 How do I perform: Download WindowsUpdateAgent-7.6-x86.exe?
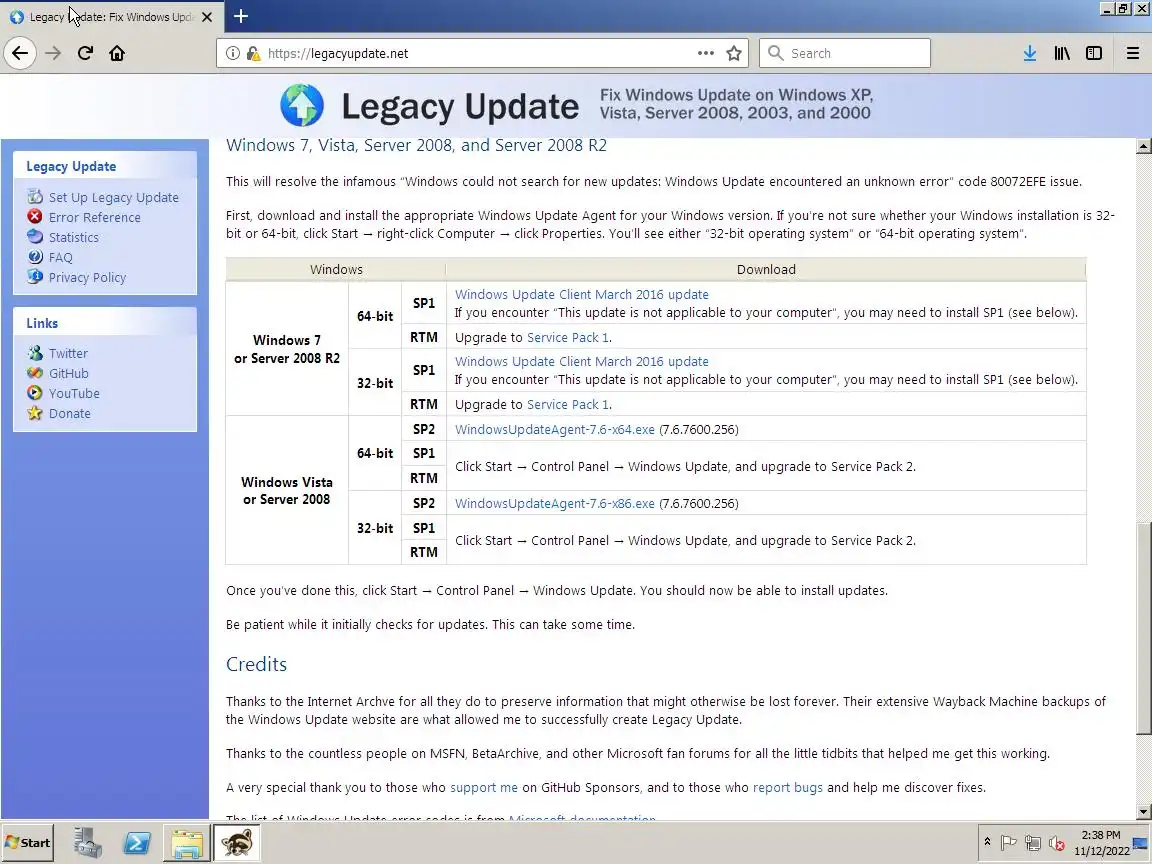click(555, 503)
